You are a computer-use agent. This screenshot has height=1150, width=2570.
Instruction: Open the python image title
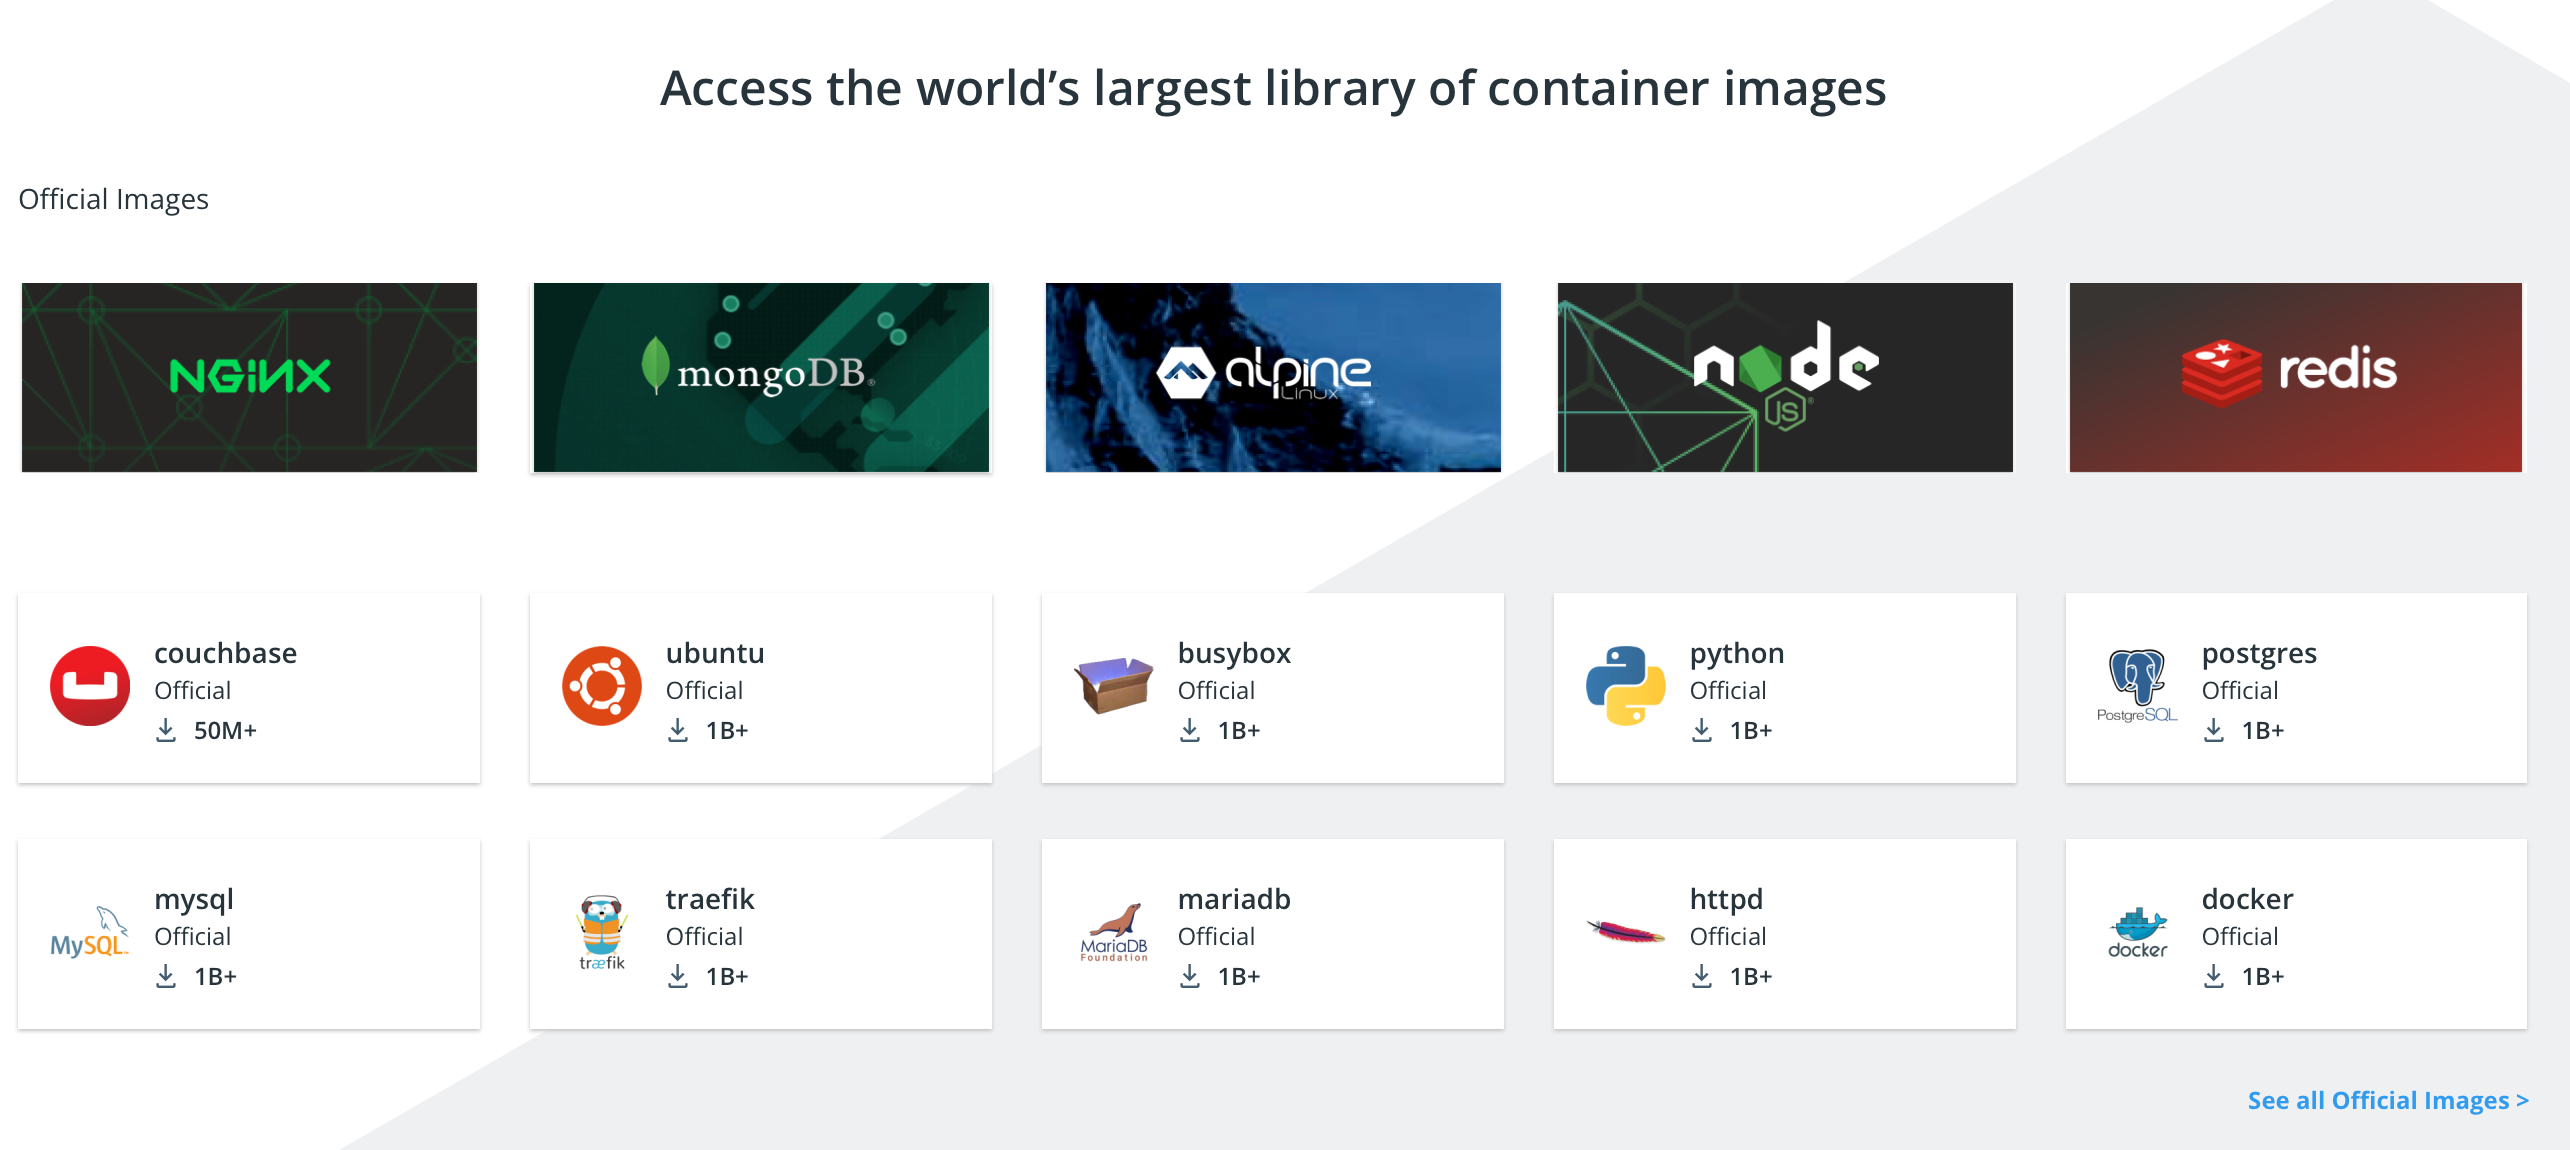tap(1737, 654)
